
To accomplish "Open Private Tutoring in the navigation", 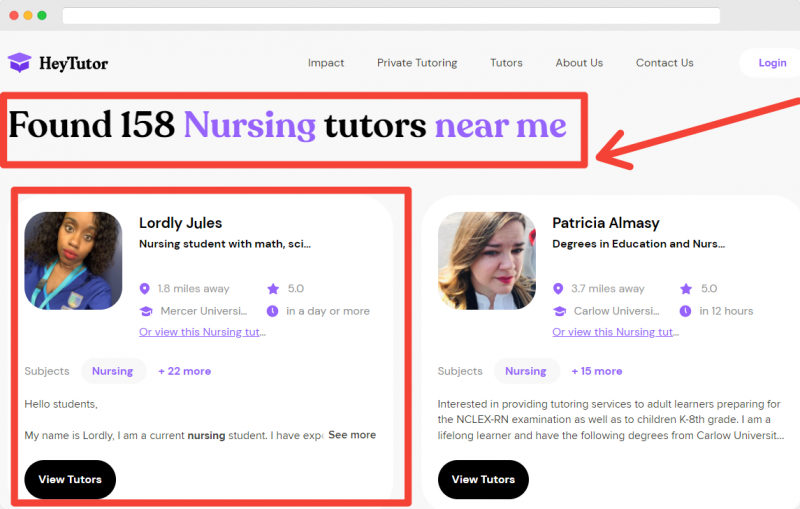I will (x=417, y=63).
